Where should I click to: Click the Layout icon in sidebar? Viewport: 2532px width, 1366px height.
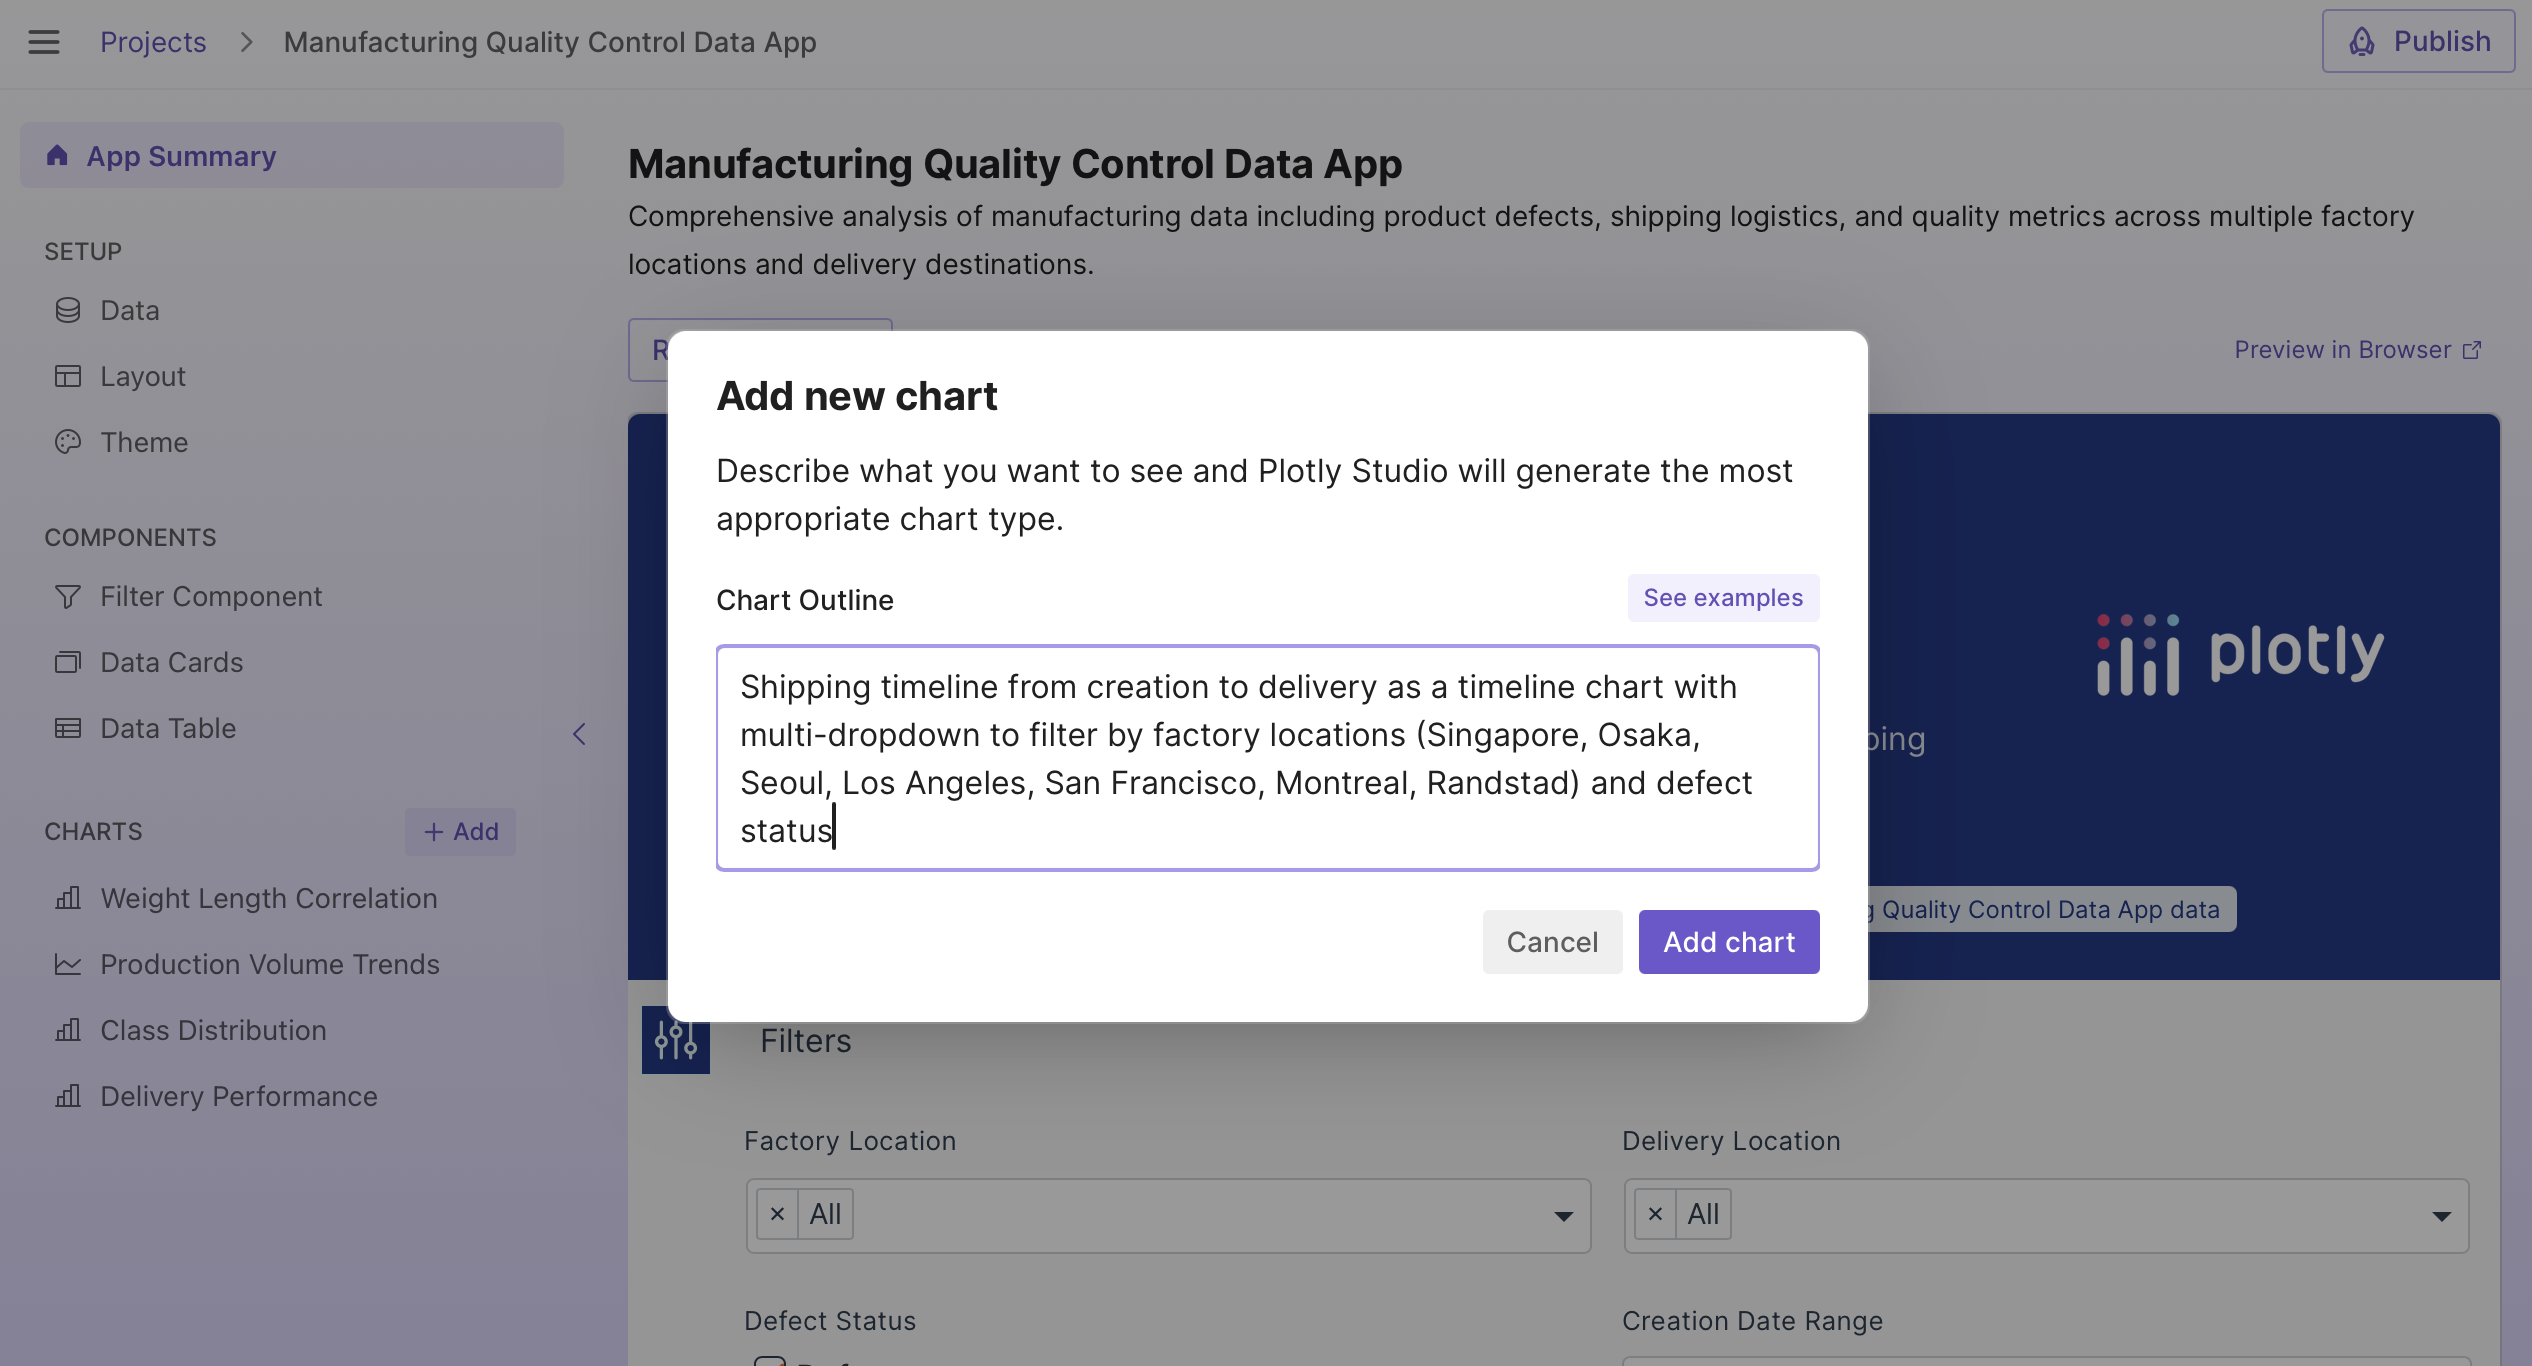pos(68,376)
